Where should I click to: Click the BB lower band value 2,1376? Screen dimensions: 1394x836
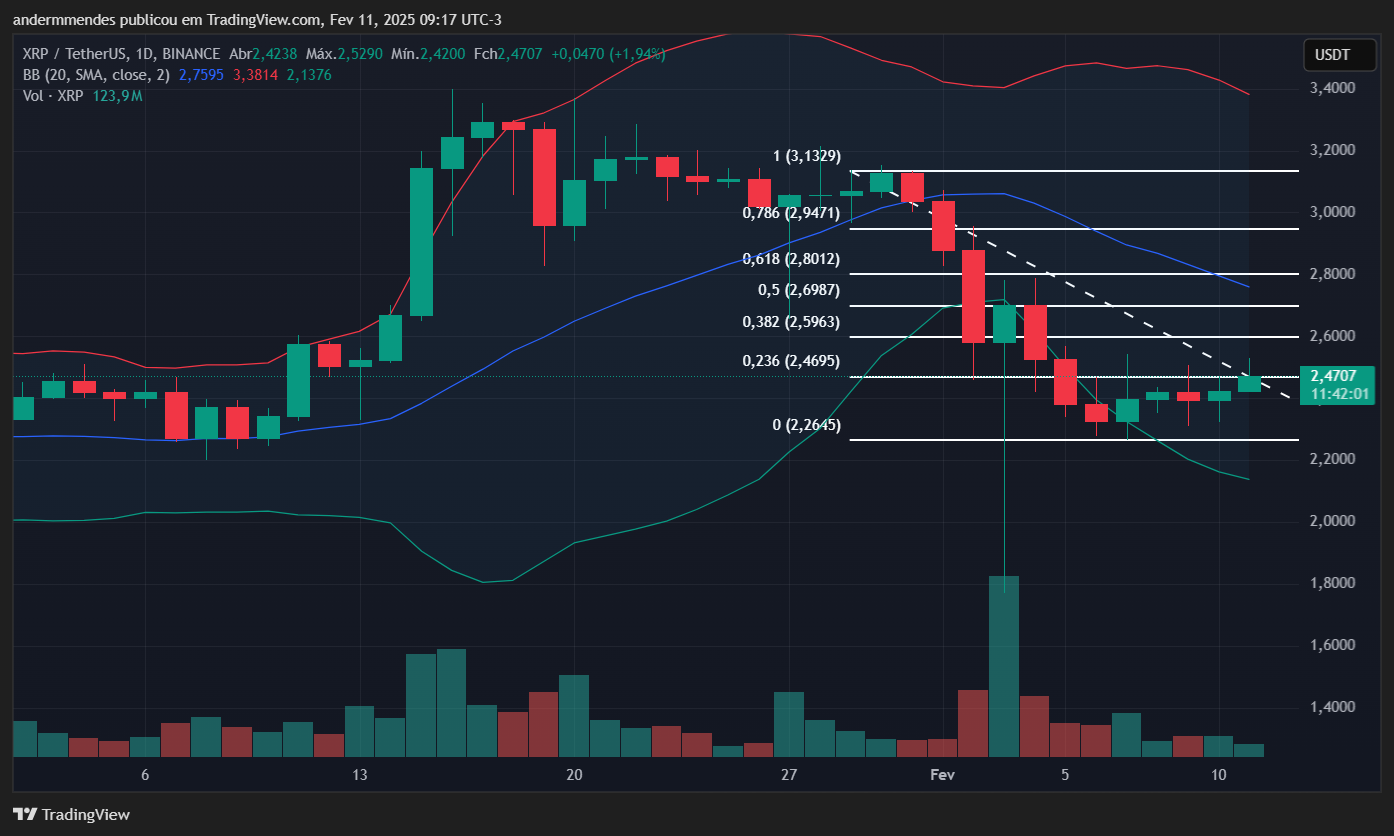click(308, 75)
